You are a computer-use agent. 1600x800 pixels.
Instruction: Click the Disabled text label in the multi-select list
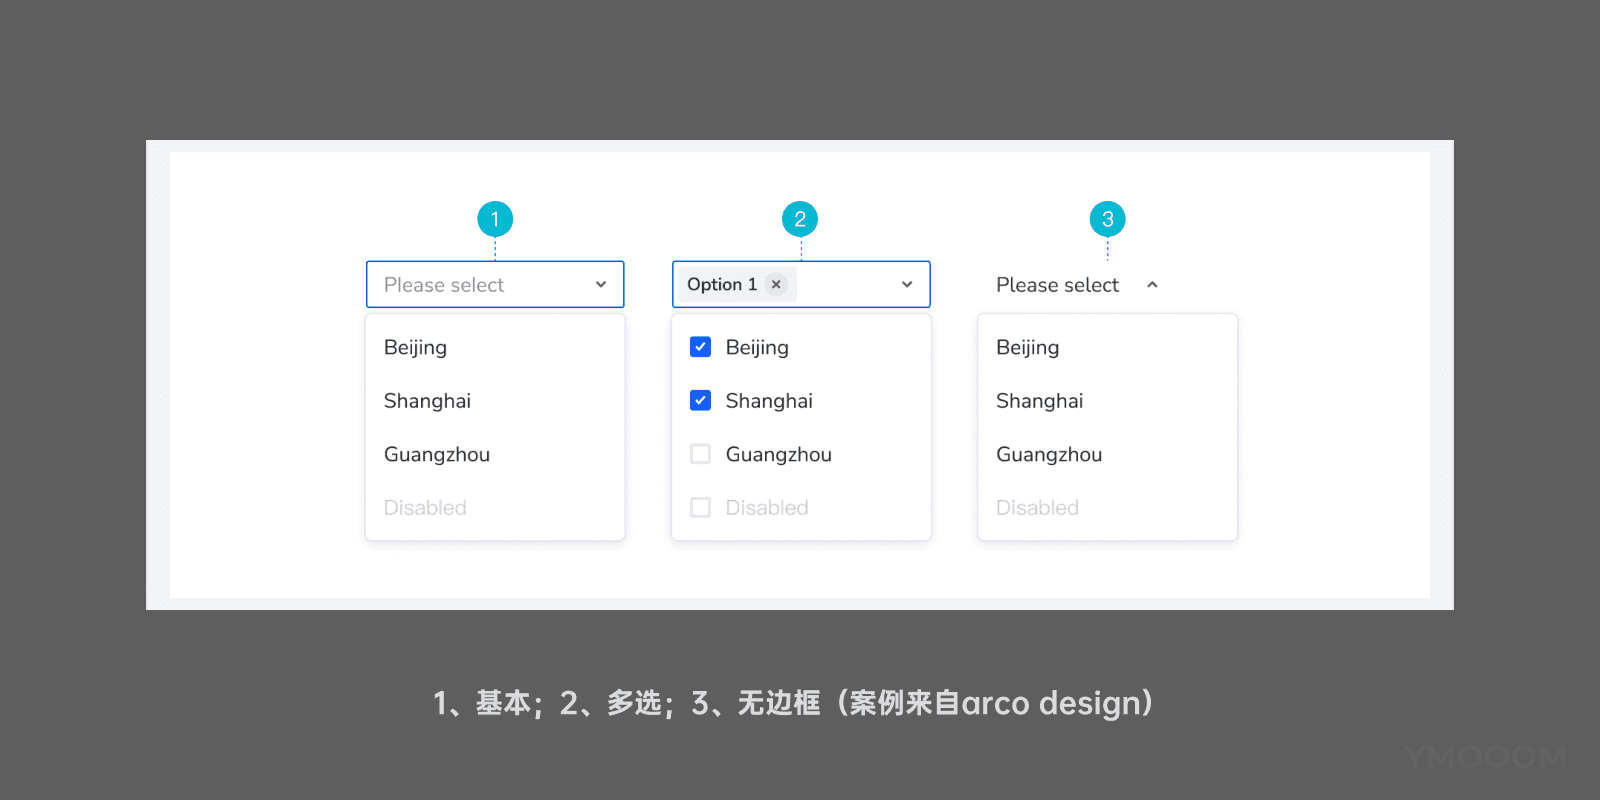pyautogui.click(x=767, y=508)
